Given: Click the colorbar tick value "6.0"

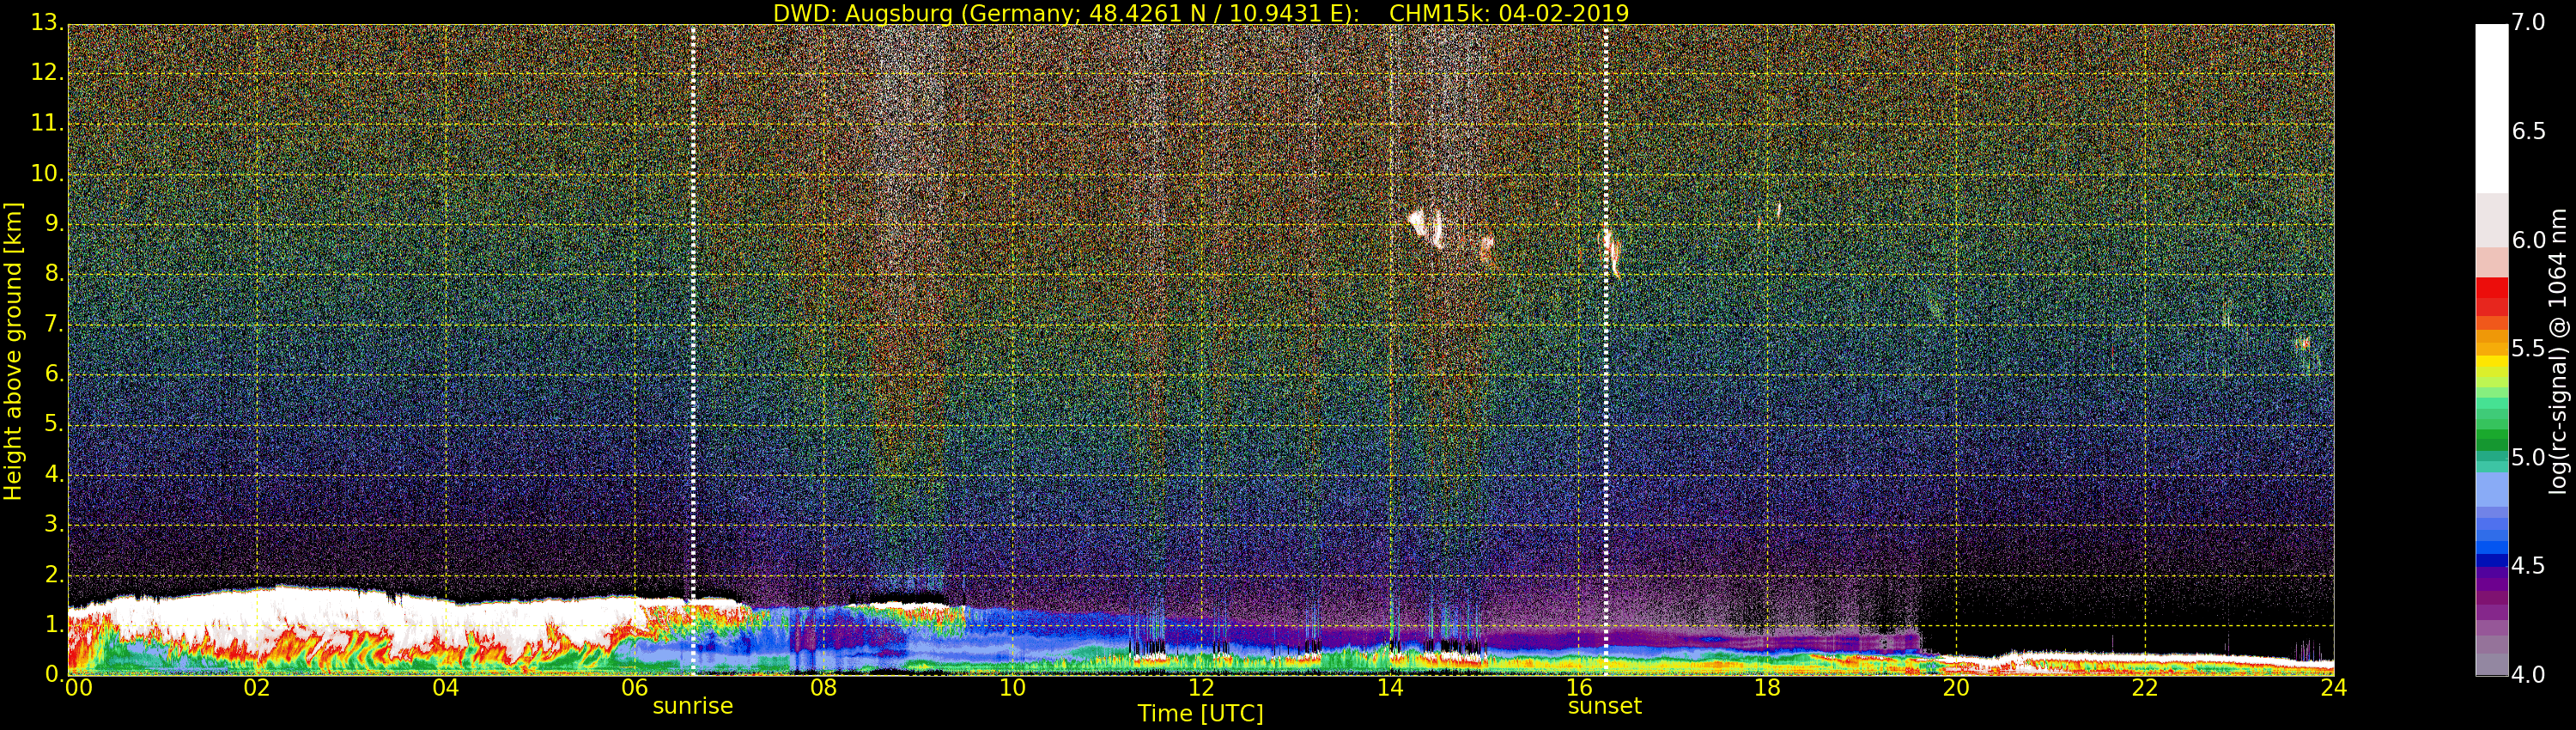Looking at the screenshot, I should point(2529,240).
